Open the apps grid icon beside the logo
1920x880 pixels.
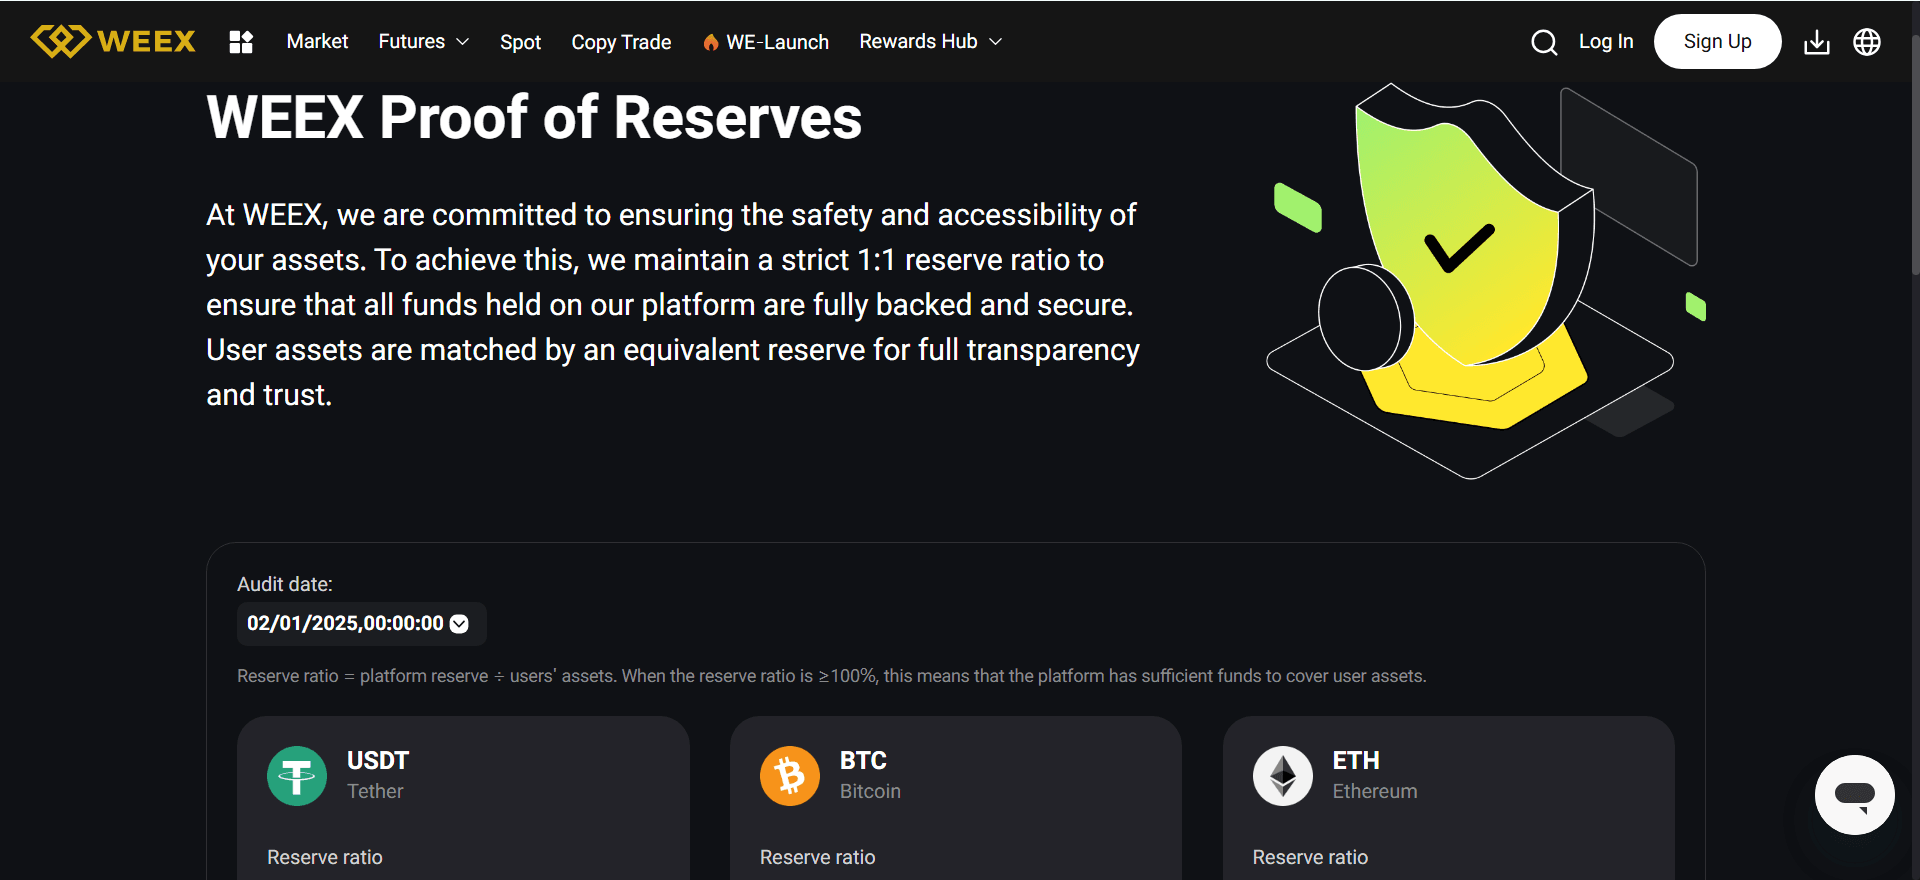pos(241,41)
